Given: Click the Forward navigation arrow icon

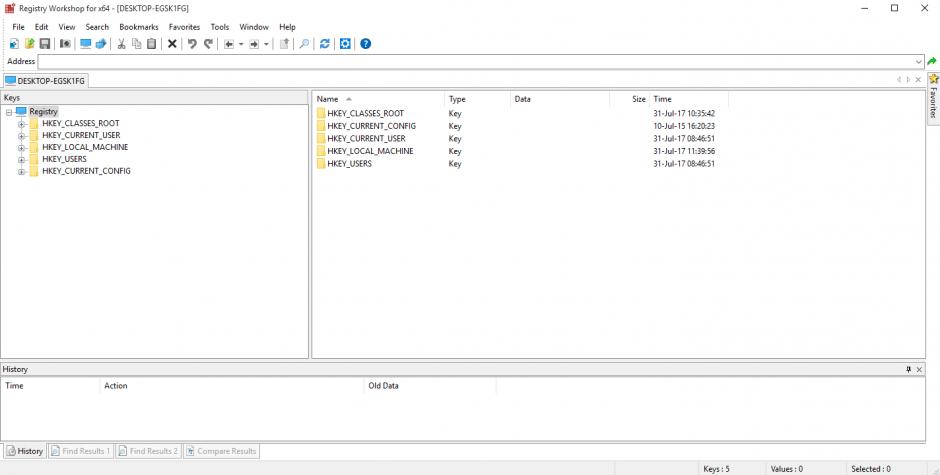Looking at the screenshot, I should point(254,44).
